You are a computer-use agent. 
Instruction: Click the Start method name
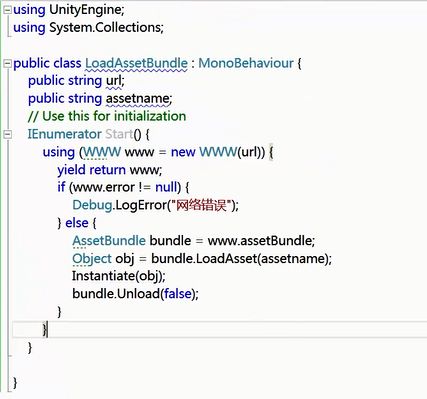[119, 134]
